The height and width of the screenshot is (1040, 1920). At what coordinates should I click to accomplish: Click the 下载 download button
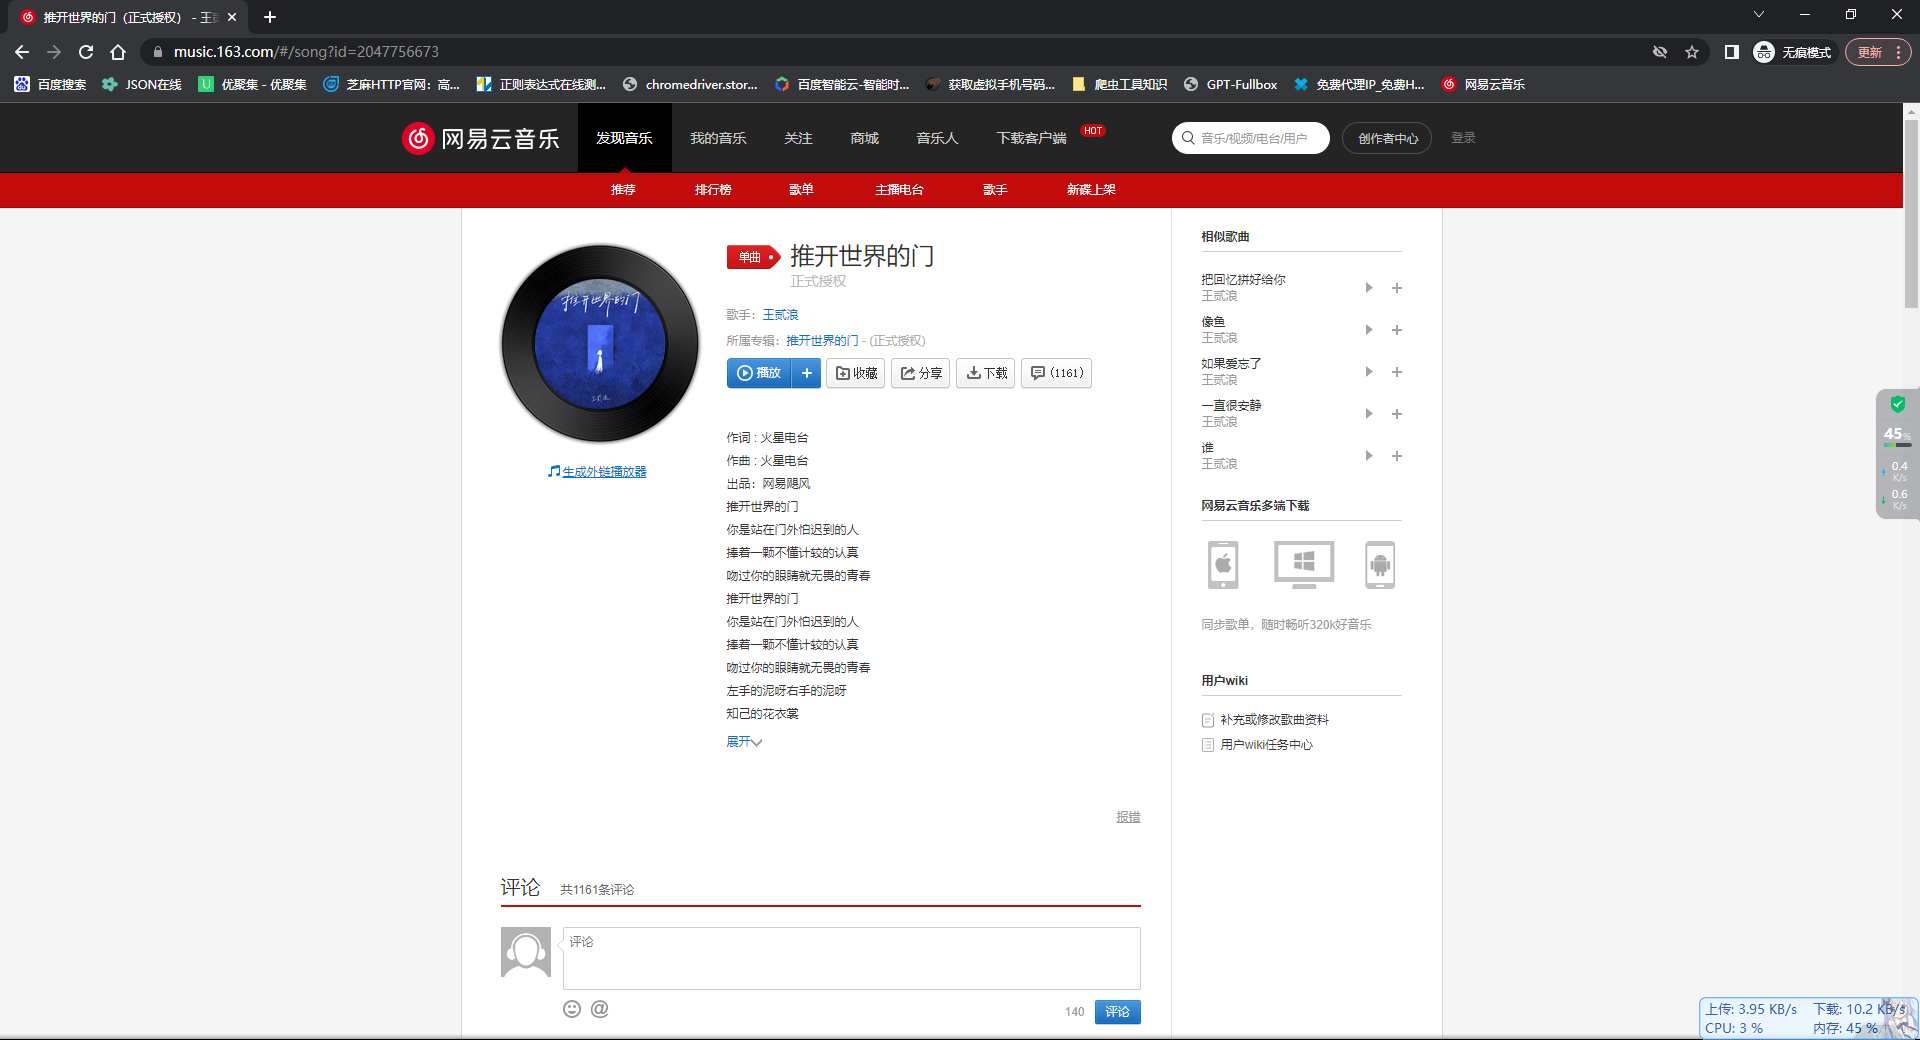click(x=986, y=373)
